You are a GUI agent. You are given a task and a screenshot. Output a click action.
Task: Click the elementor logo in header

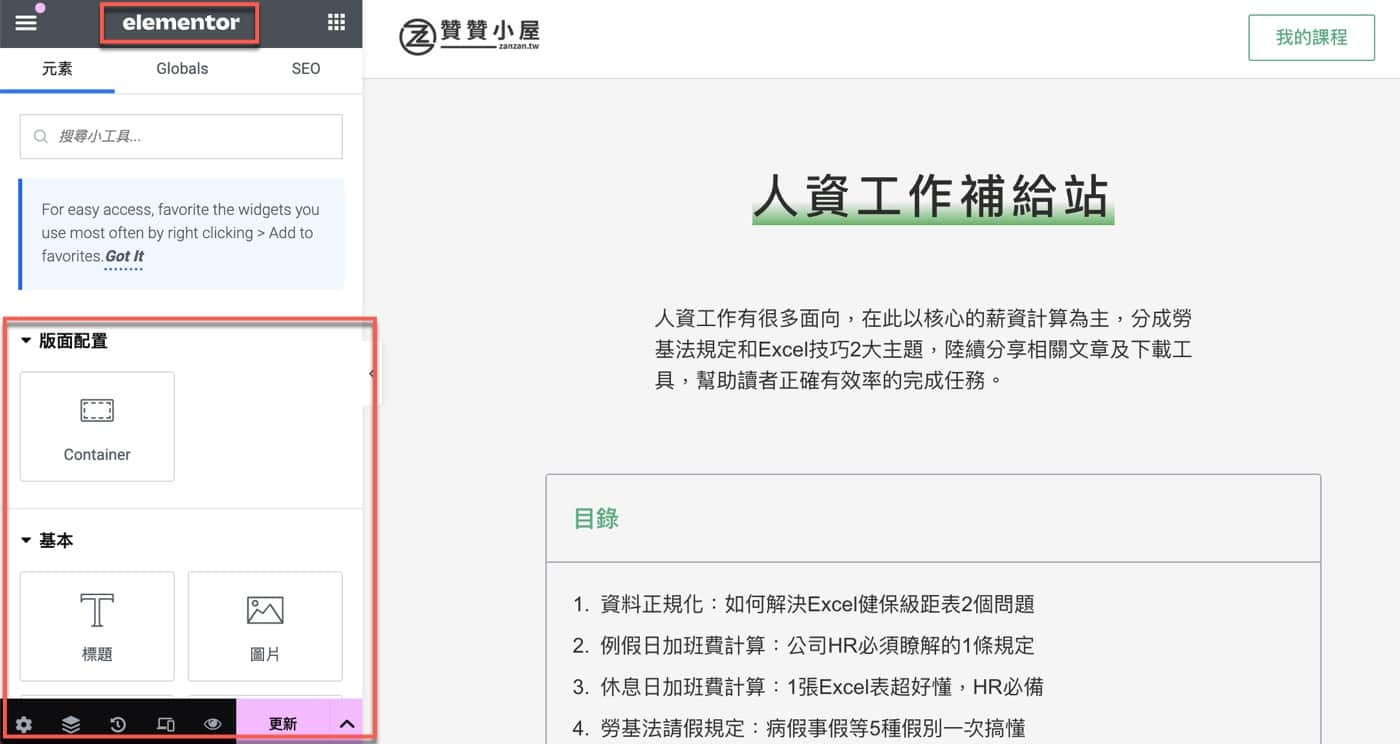(181, 22)
